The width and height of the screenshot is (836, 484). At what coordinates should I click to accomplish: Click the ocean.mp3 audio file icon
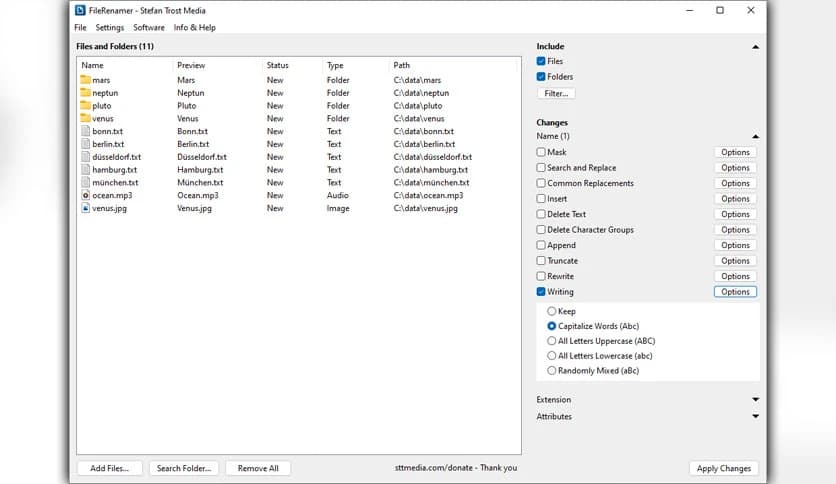[x=85, y=195]
